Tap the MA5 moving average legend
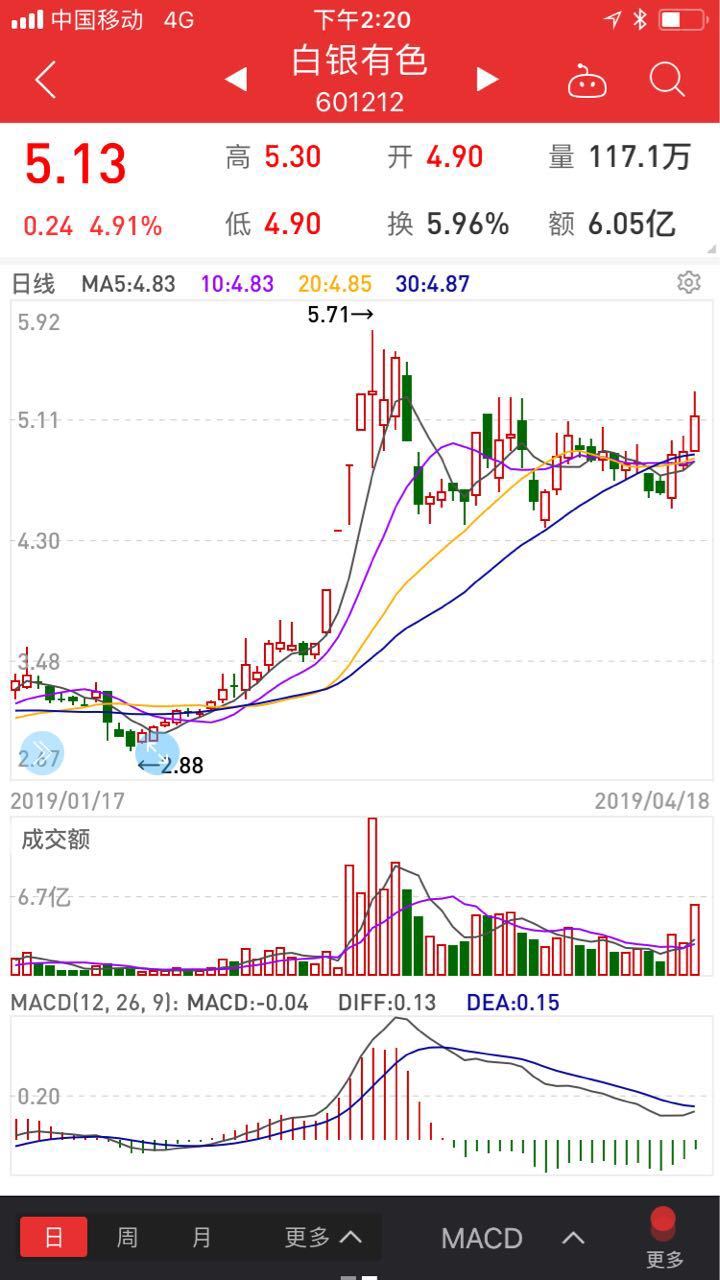720x1280 pixels. 128,284
